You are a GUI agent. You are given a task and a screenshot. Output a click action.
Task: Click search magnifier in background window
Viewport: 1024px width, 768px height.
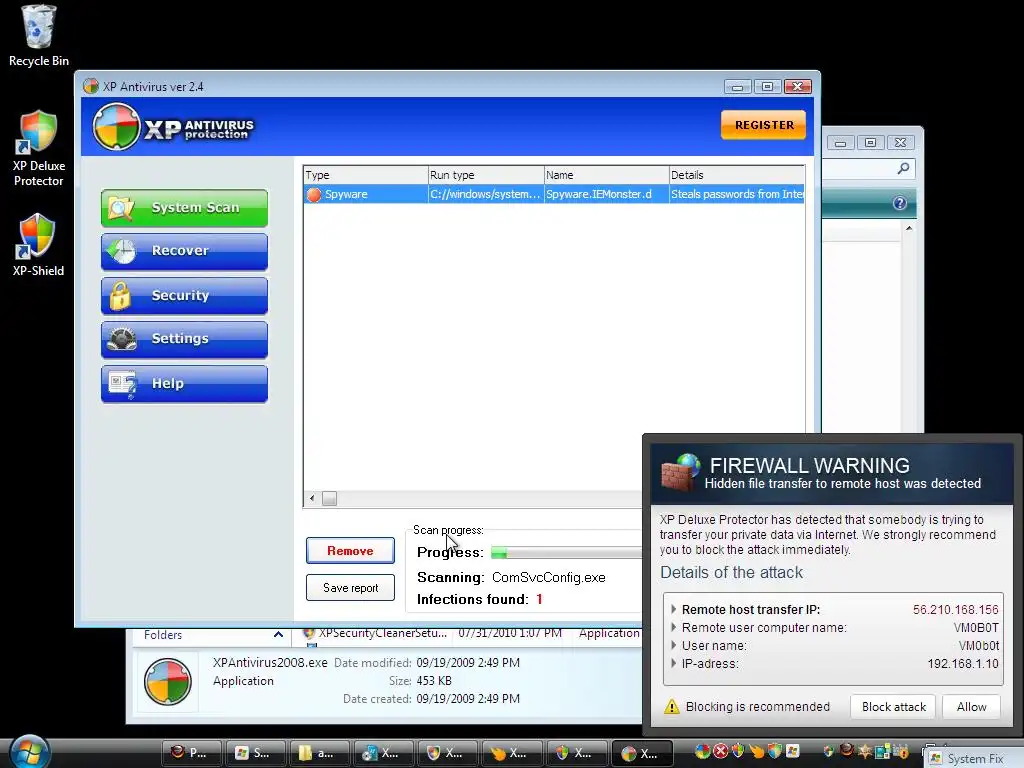[903, 168]
